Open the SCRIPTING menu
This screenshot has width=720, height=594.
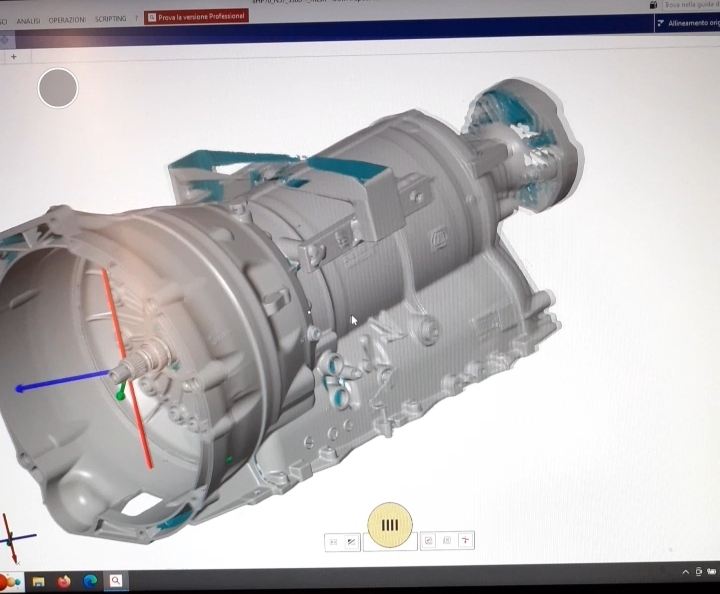coord(111,19)
